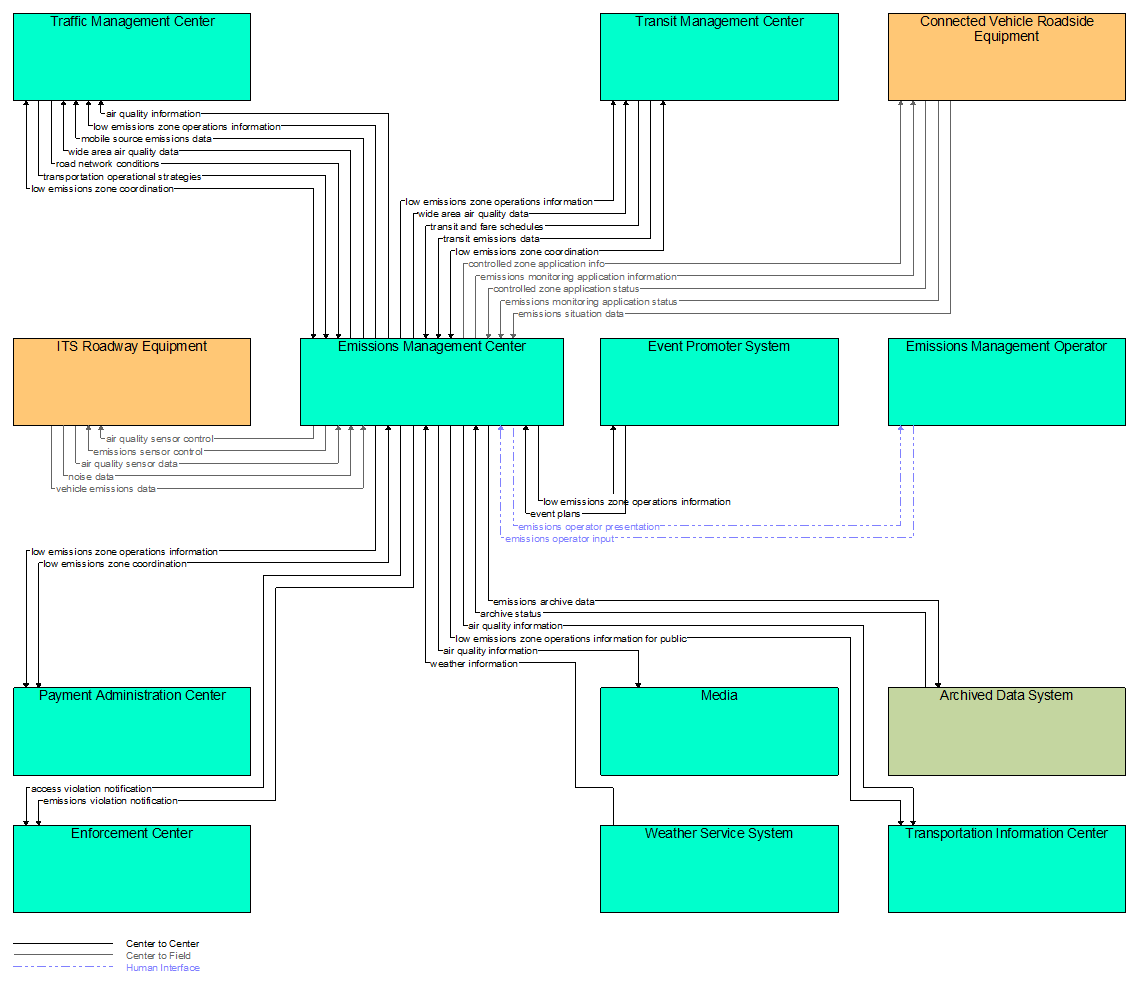
Task: Click 'access violation notification' label
Action: 91,789
